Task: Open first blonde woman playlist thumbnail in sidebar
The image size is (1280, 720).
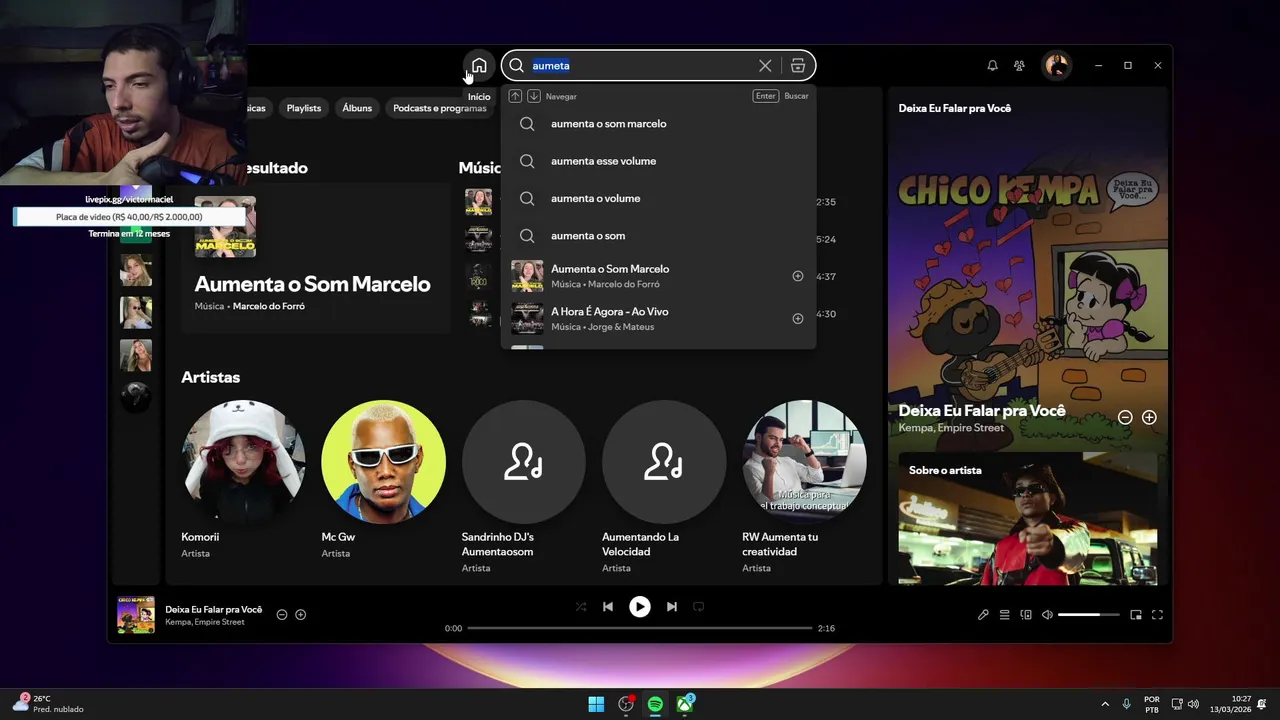Action: point(136,270)
